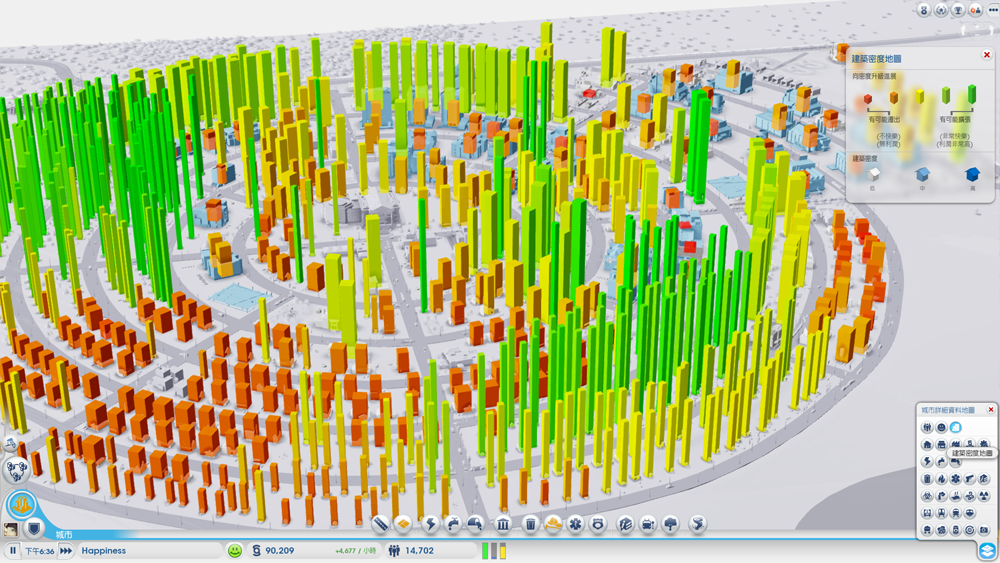Show the power data map in maps panel

coord(927,461)
